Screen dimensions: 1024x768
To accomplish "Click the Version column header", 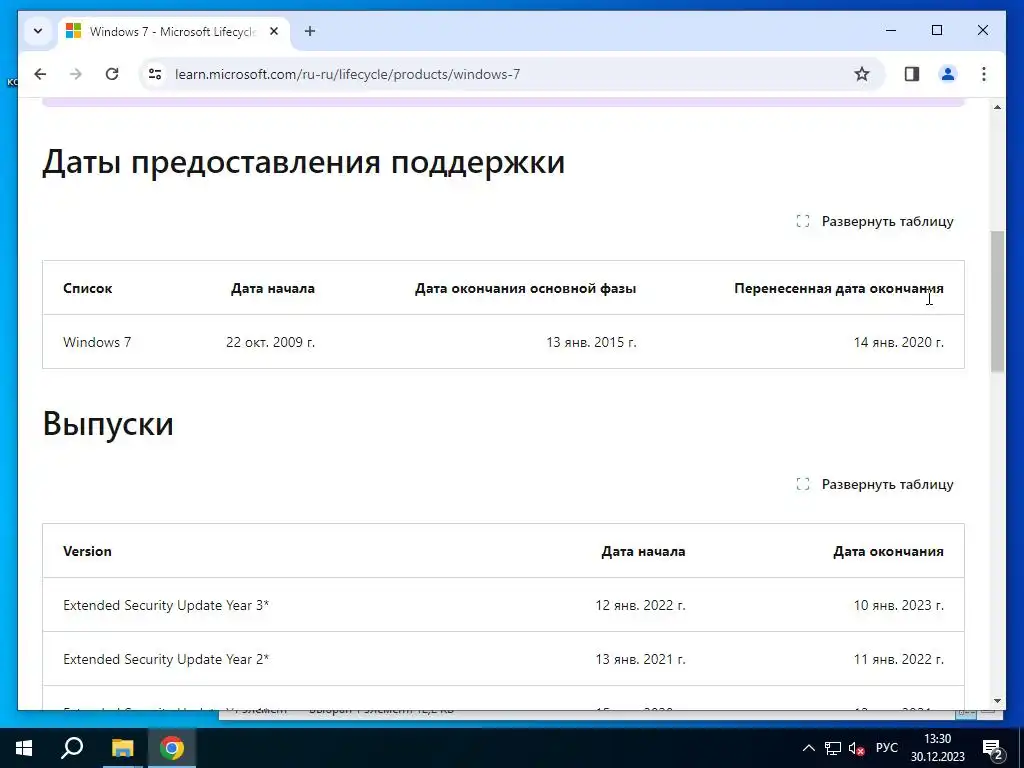I will tap(88, 552).
